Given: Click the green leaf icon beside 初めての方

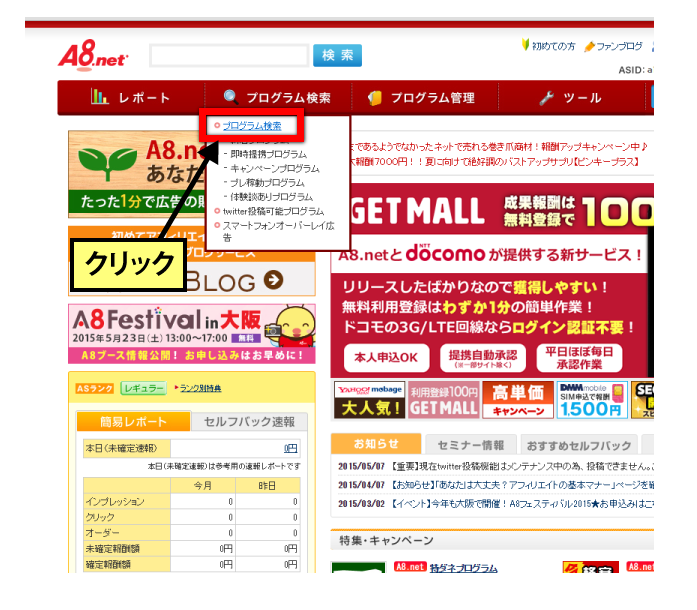Looking at the screenshot, I should (x=525, y=44).
